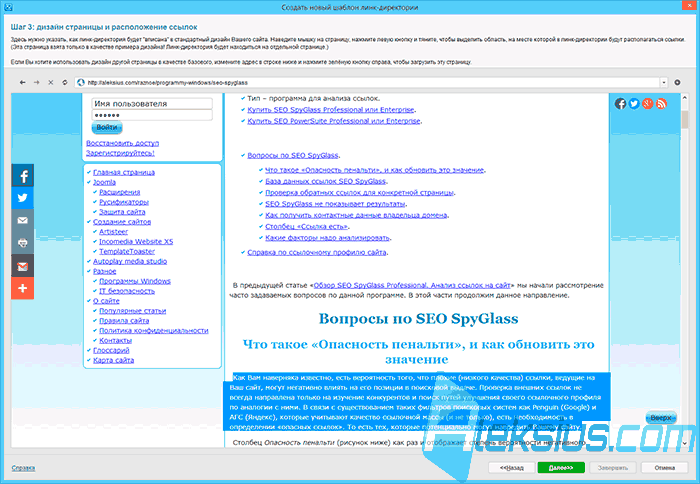Open Autoplay media studio menu link

130,261
